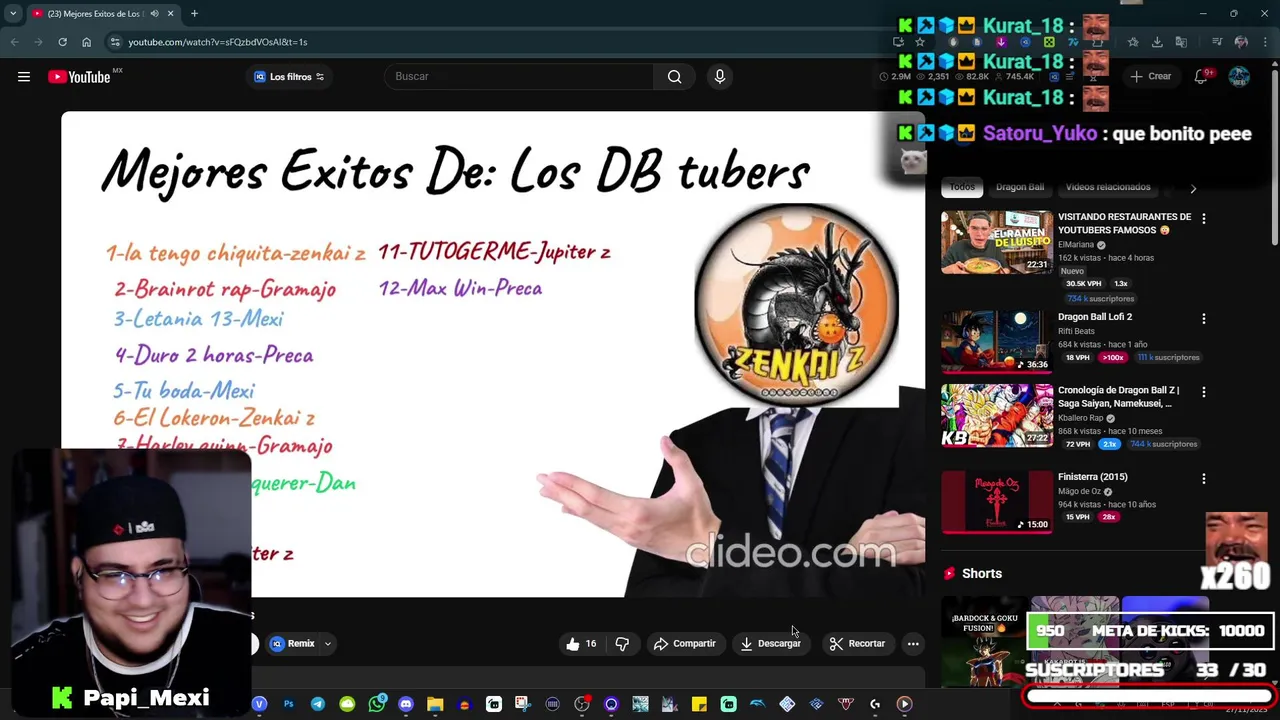Open options for Finisterra (2015) video
The width and height of the screenshot is (1280, 720).
(x=1204, y=478)
